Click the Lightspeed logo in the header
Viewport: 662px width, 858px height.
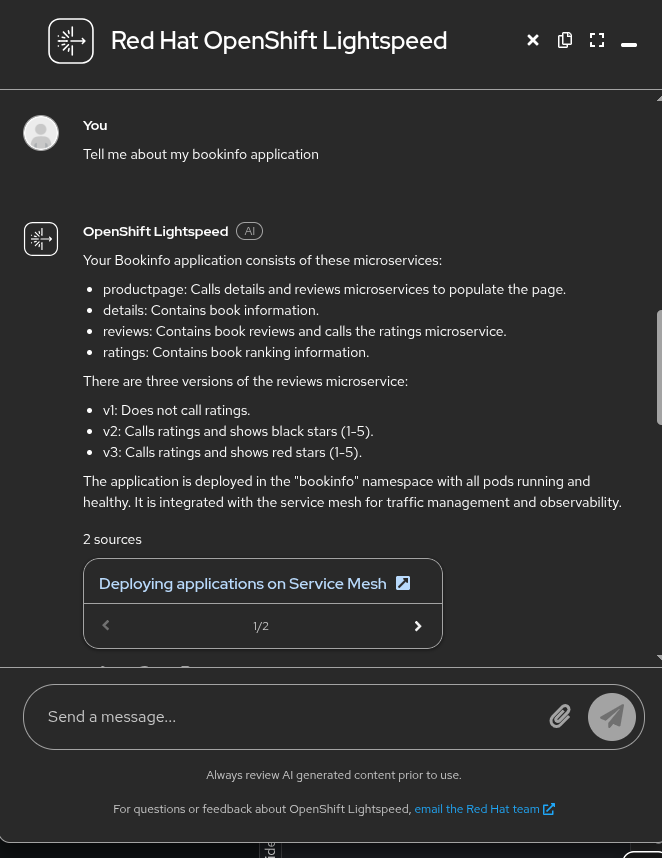coord(71,41)
